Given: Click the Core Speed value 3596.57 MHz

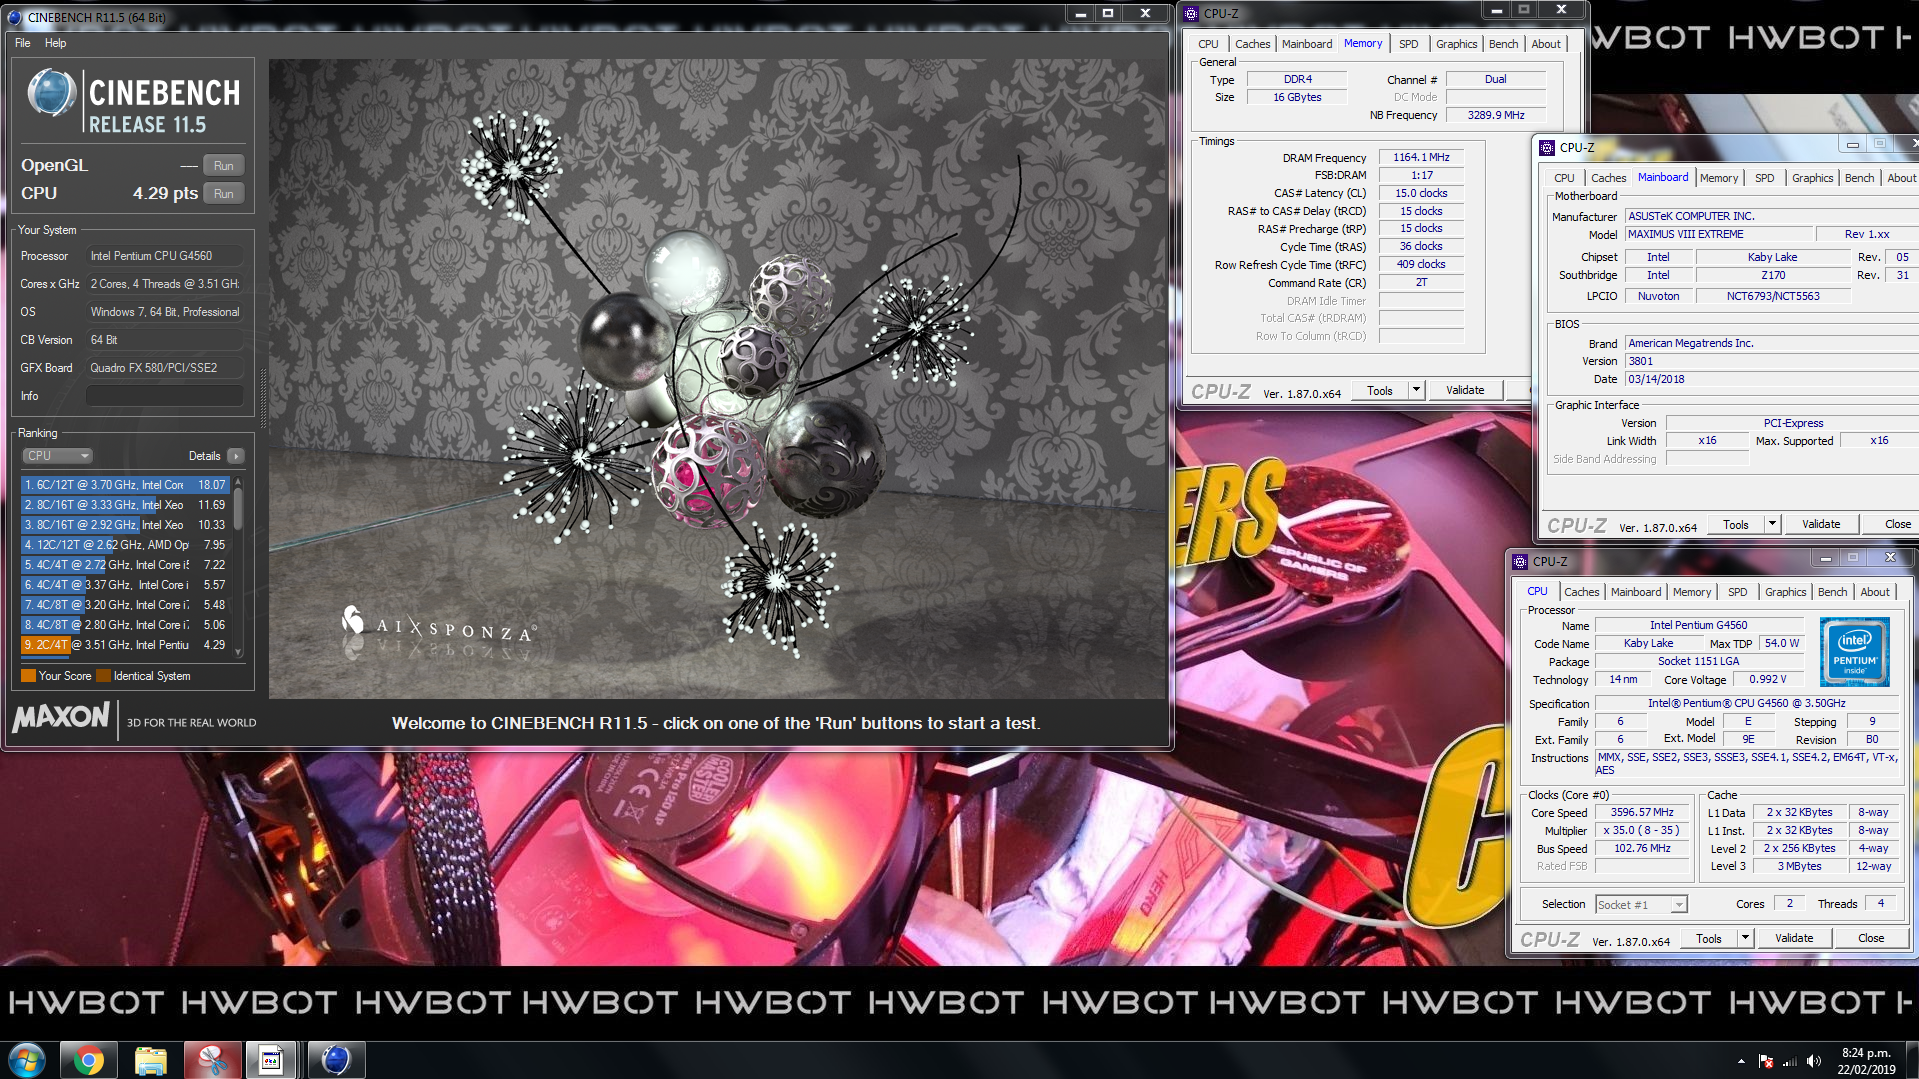Looking at the screenshot, I should pos(1641,813).
